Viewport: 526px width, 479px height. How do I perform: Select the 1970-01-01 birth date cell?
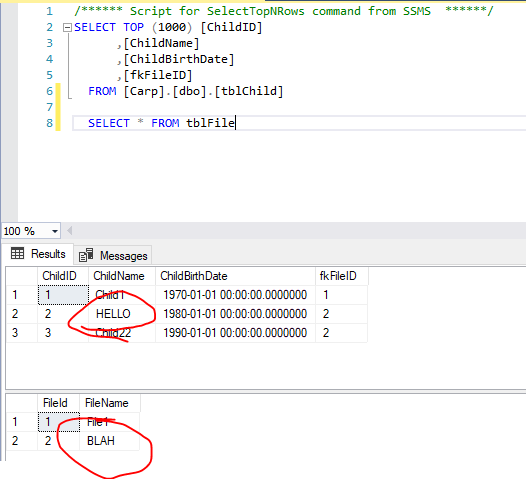(x=235, y=295)
